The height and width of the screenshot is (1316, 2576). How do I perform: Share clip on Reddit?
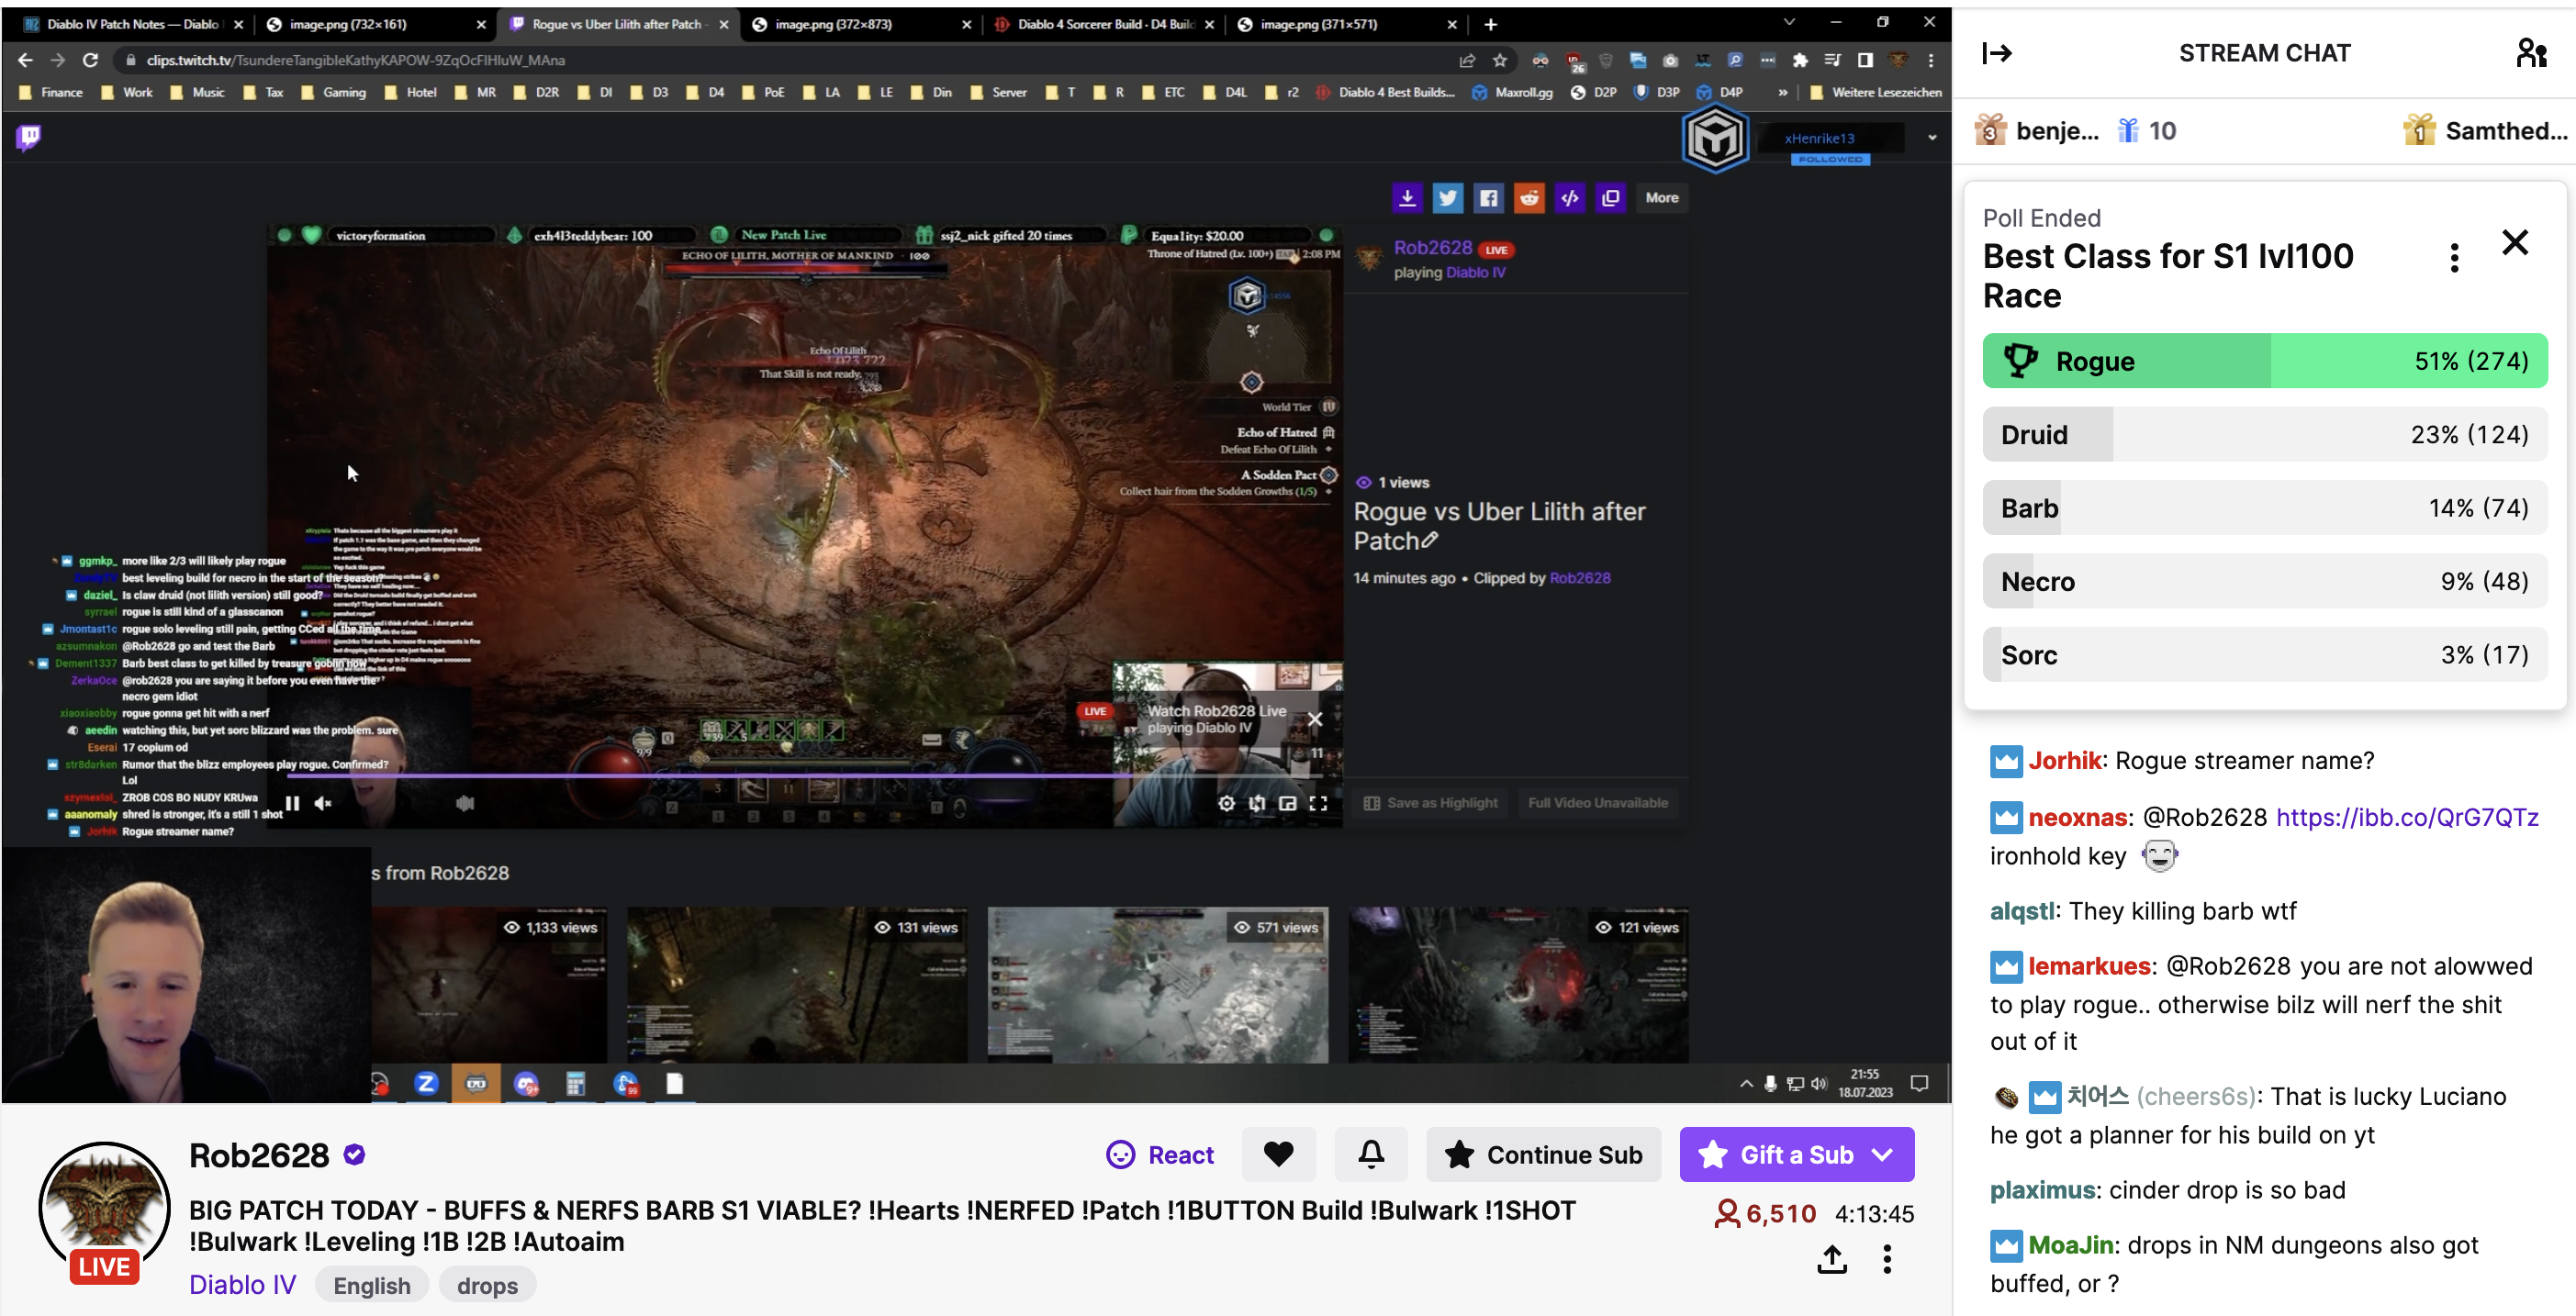pyautogui.click(x=1529, y=197)
